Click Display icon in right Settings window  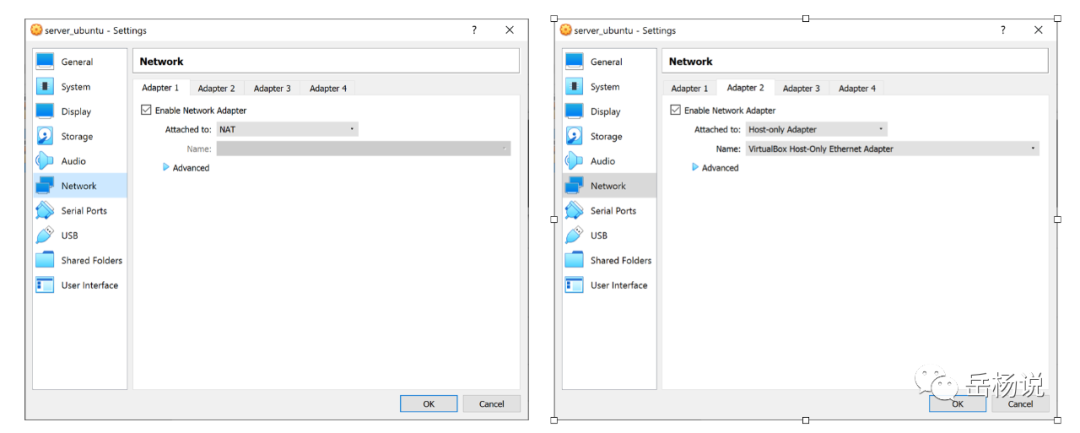(x=574, y=112)
